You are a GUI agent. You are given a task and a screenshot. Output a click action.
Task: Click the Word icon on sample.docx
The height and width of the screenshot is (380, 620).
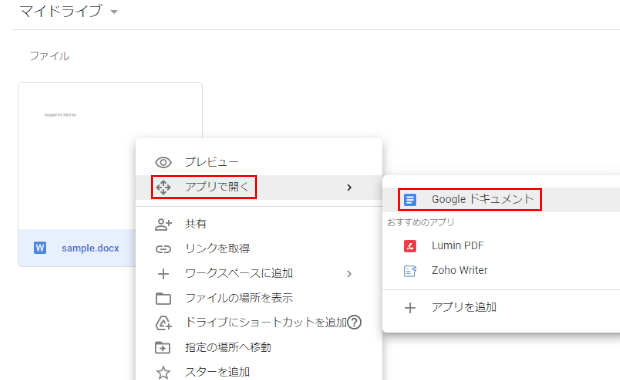pyautogui.click(x=40, y=248)
